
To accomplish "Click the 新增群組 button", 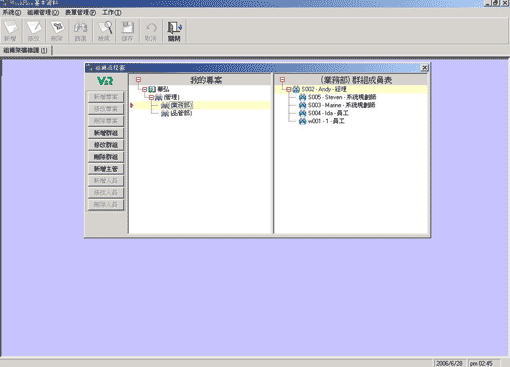I will pos(106,133).
